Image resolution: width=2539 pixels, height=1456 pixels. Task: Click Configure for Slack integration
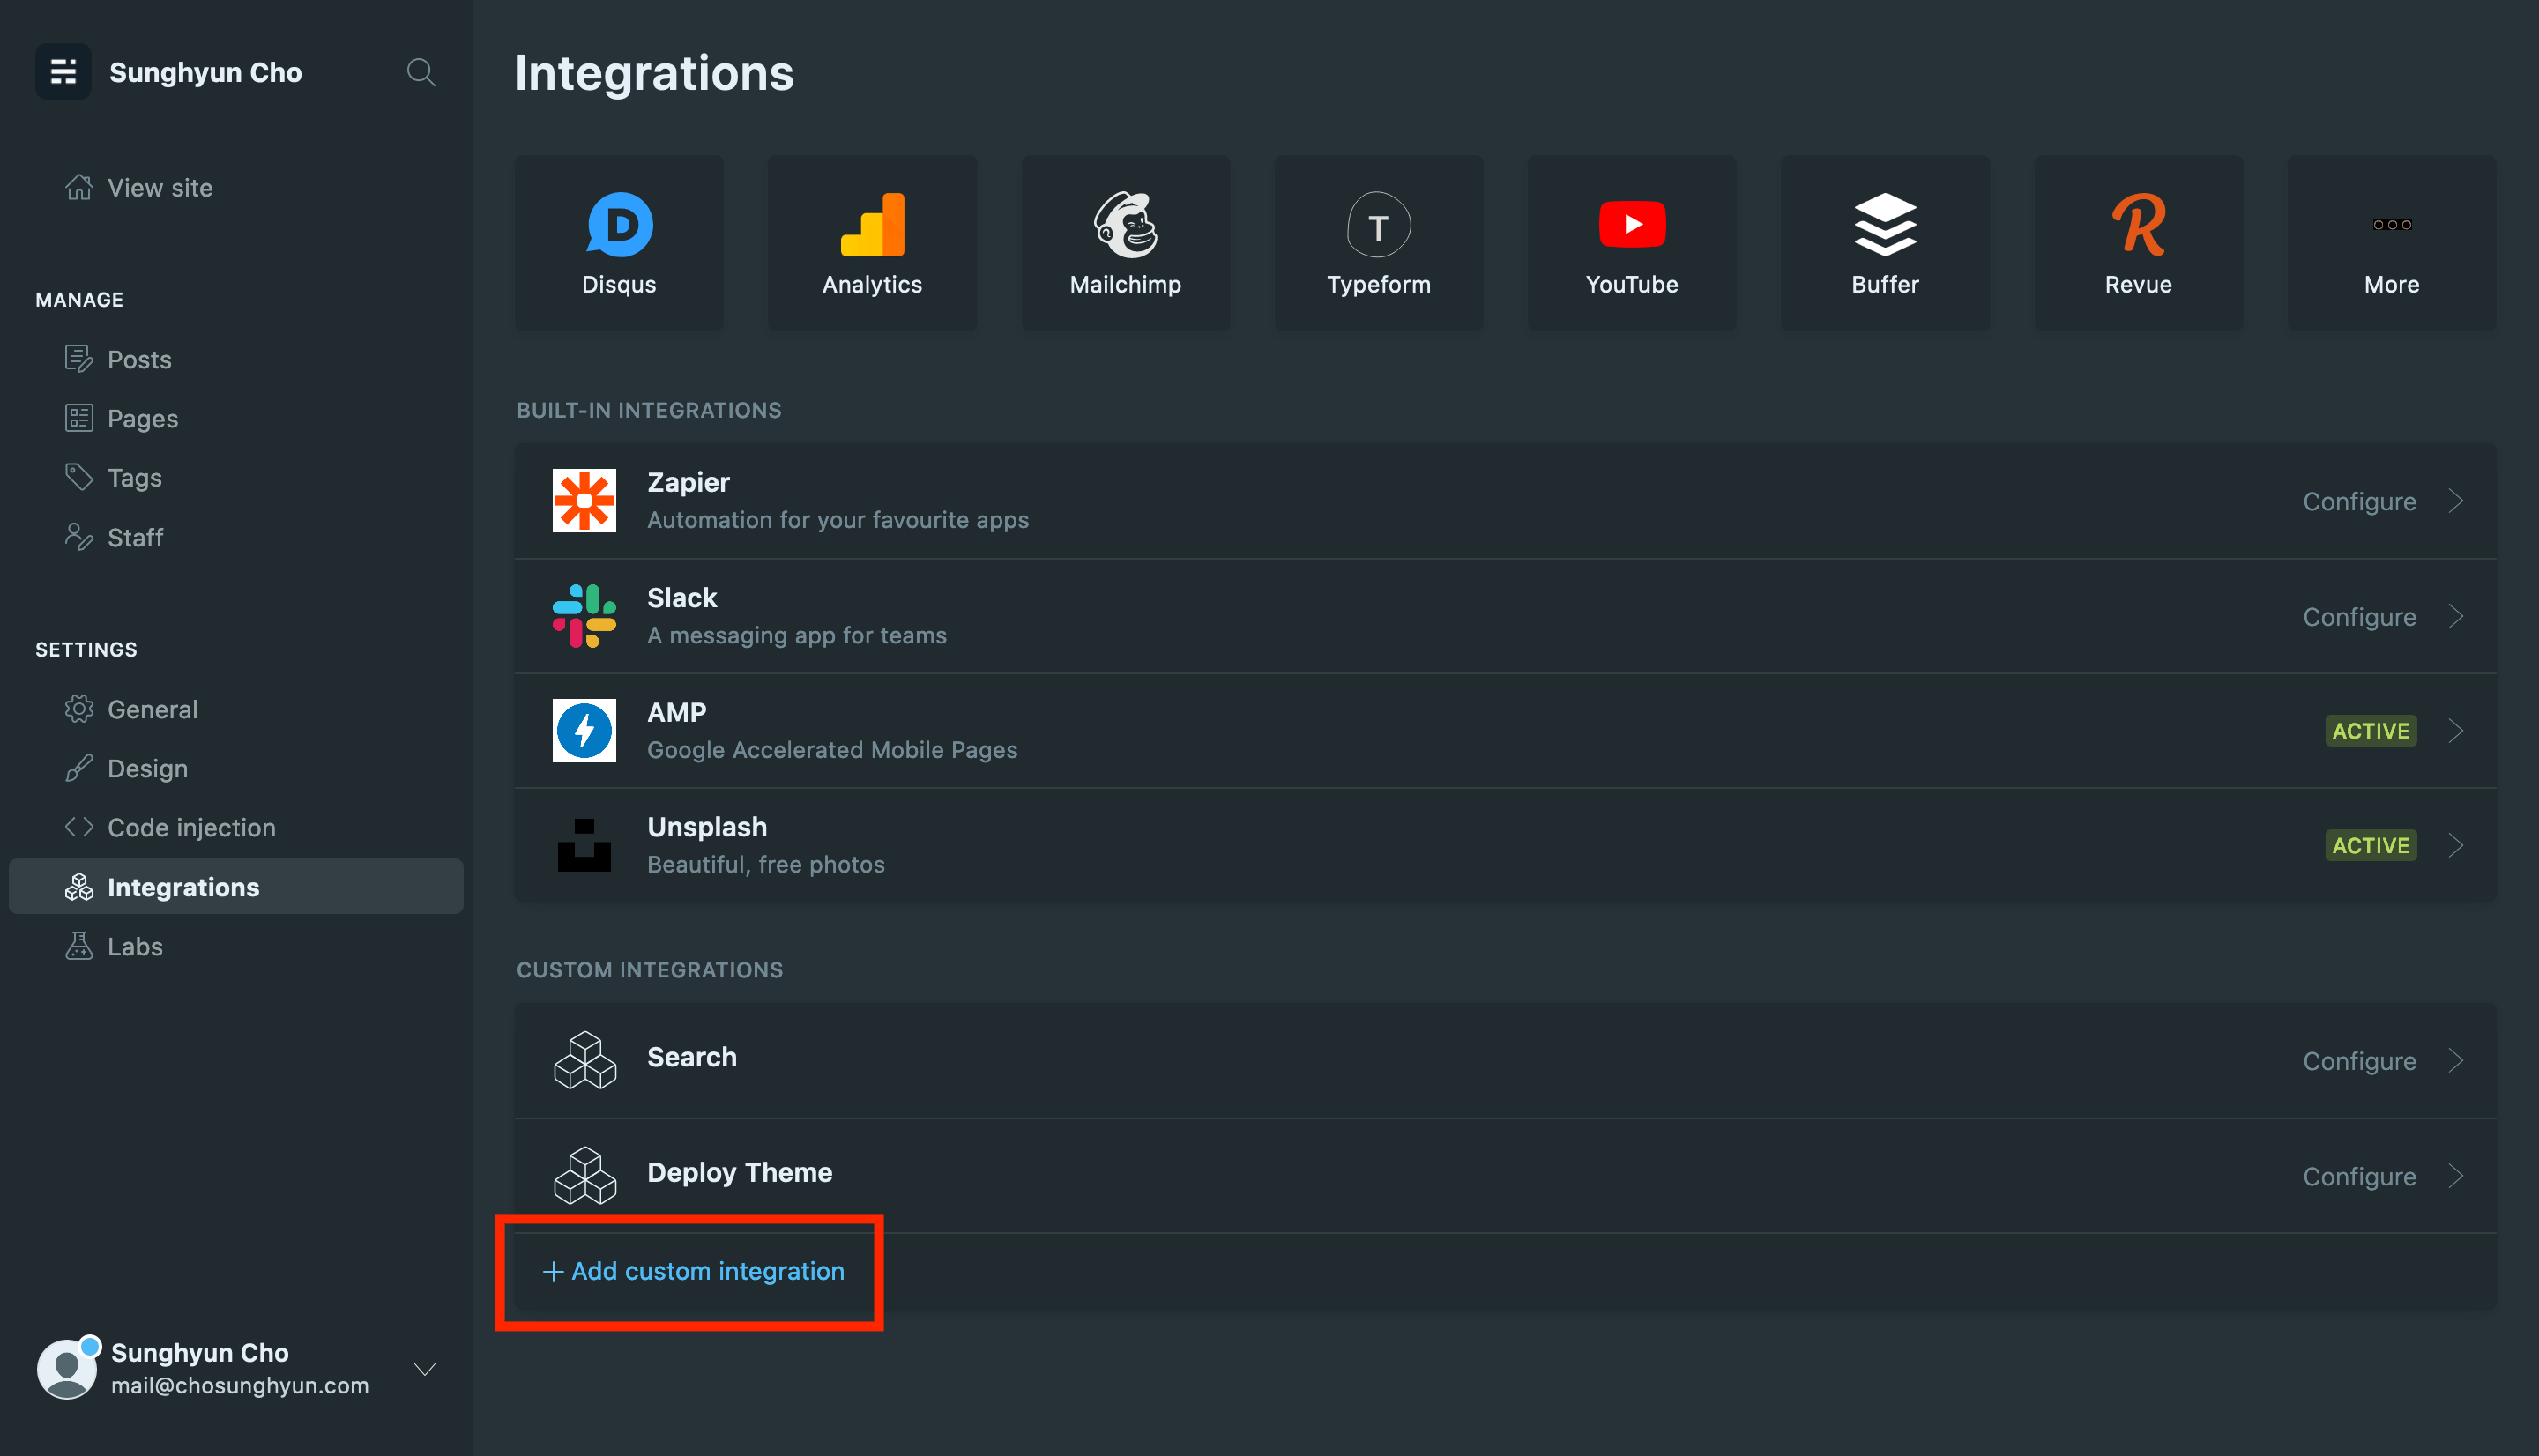tap(2359, 617)
